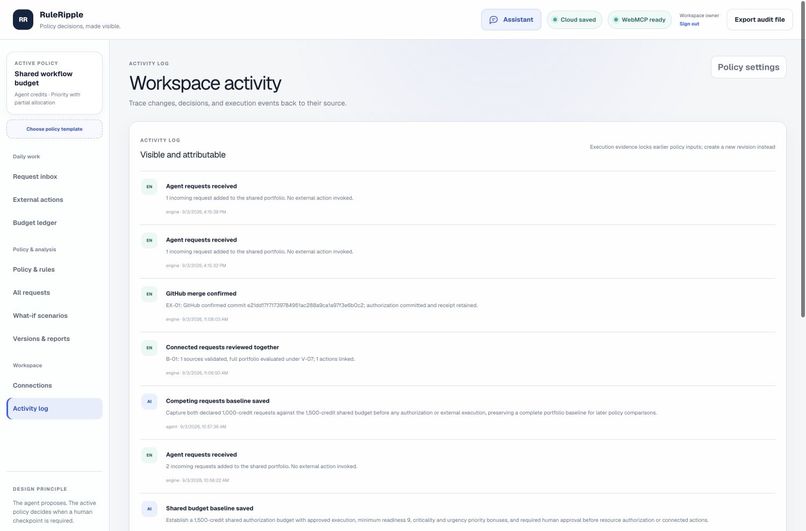806x531 pixels.
Task: Click the page's vertical scrollbar
Action: 802,159
